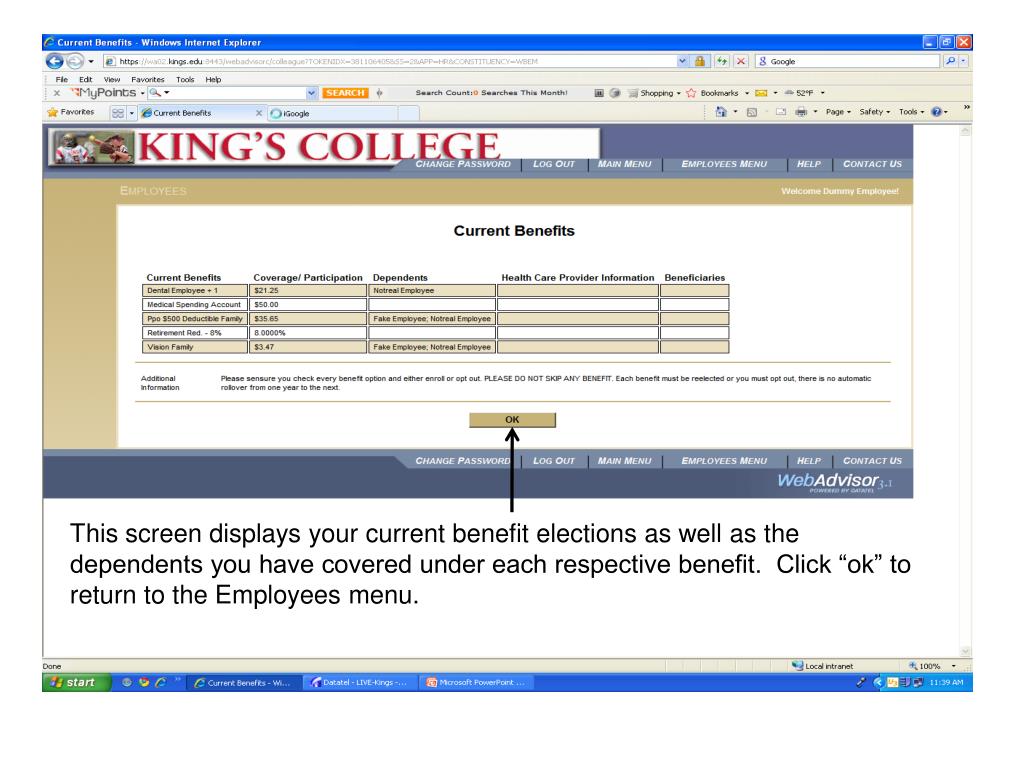This screenshot has height=768, width=1024.
Task: Open the Page dropdown menu
Action: click(x=838, y=112)
